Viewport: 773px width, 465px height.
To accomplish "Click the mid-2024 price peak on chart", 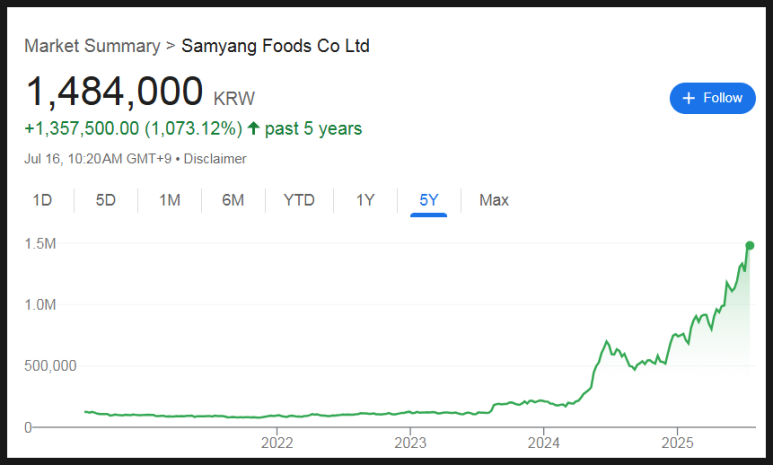I will point(606,341).
